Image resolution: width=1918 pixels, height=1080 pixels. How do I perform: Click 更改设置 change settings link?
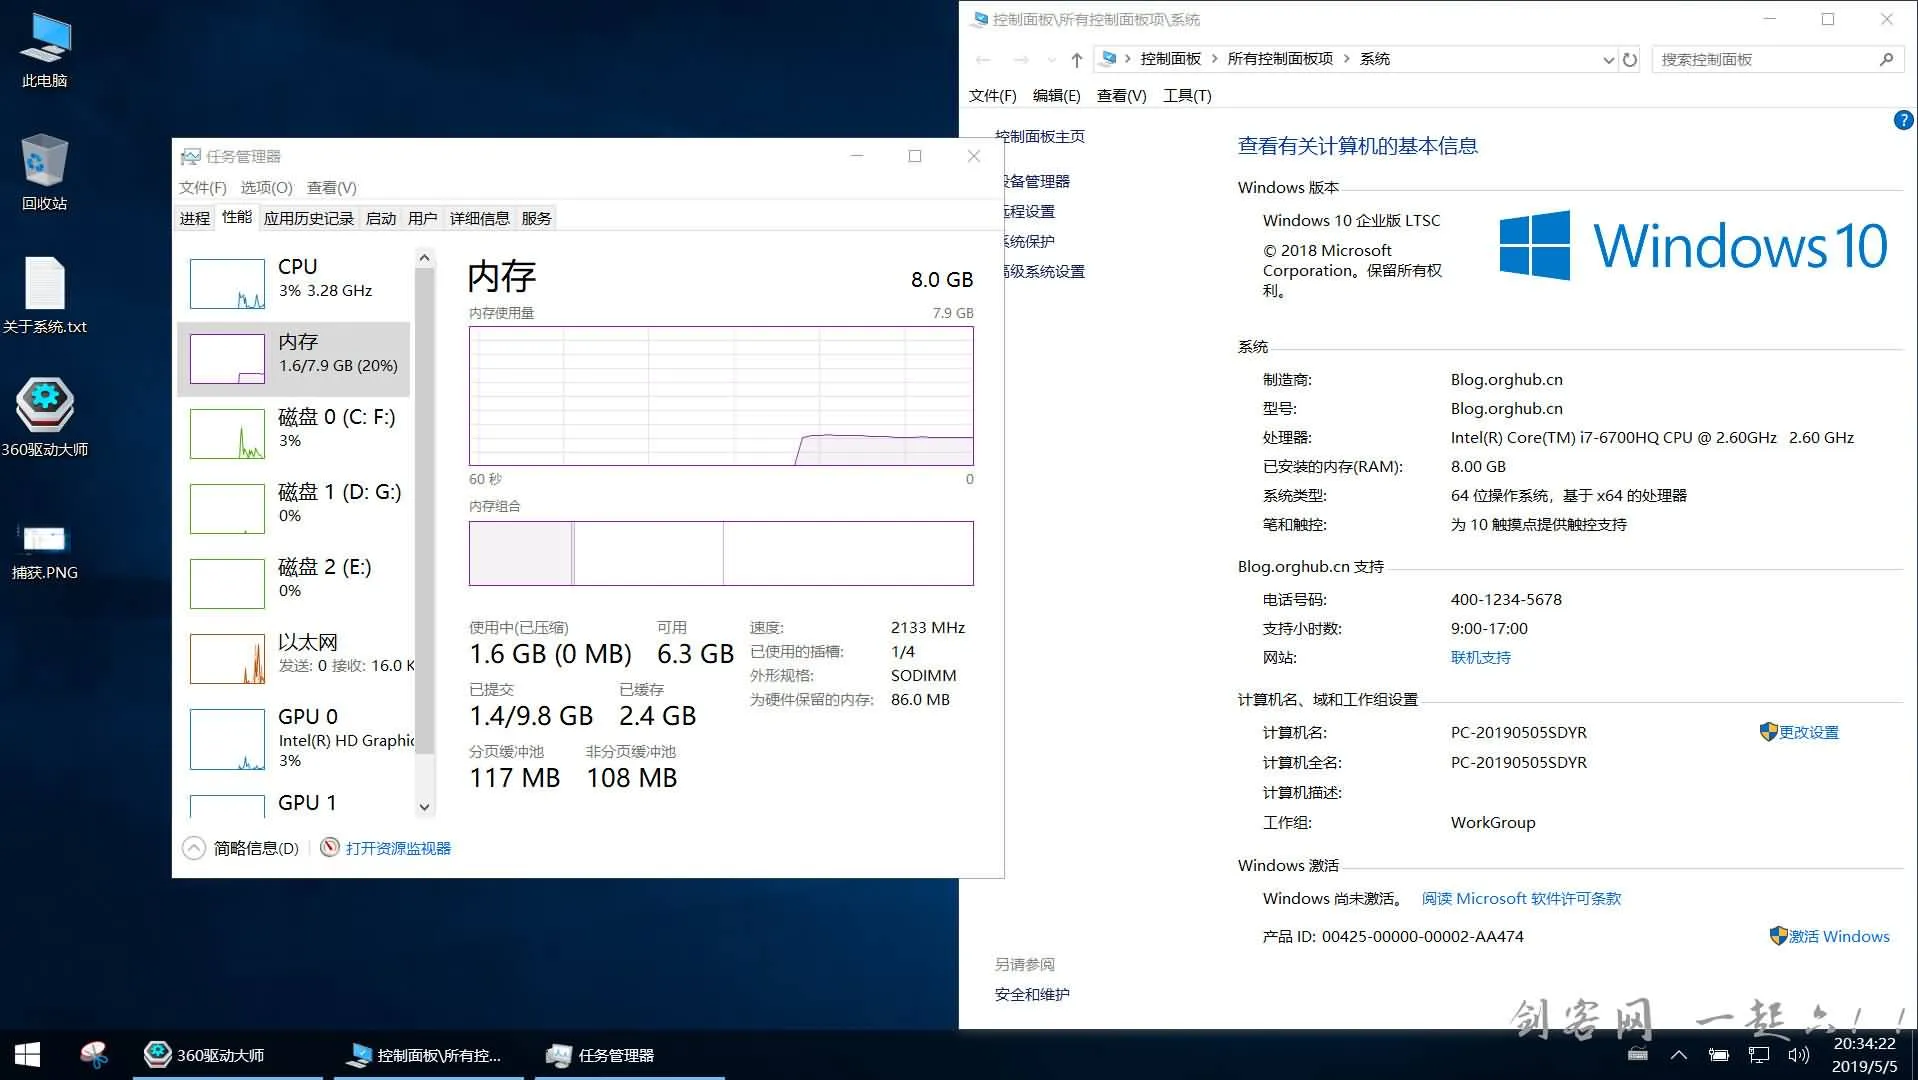pyautogui.click(x=1808, y=732)
